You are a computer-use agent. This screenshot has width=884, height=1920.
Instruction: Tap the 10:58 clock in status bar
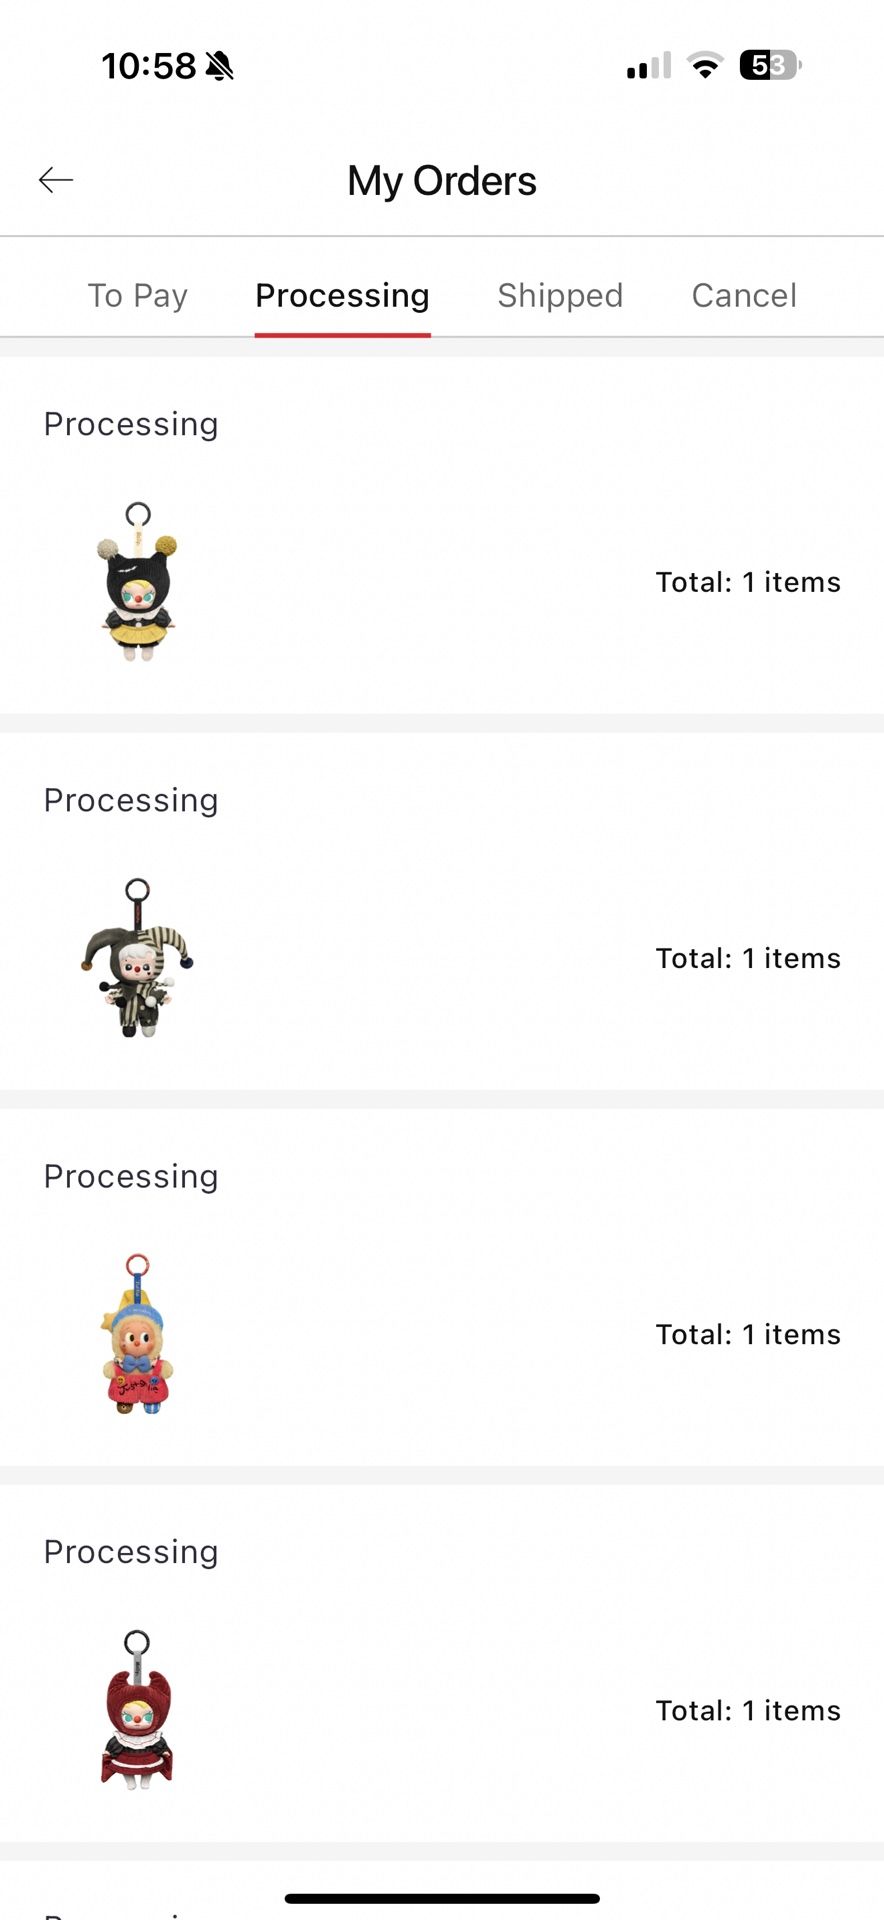(149, 66)
